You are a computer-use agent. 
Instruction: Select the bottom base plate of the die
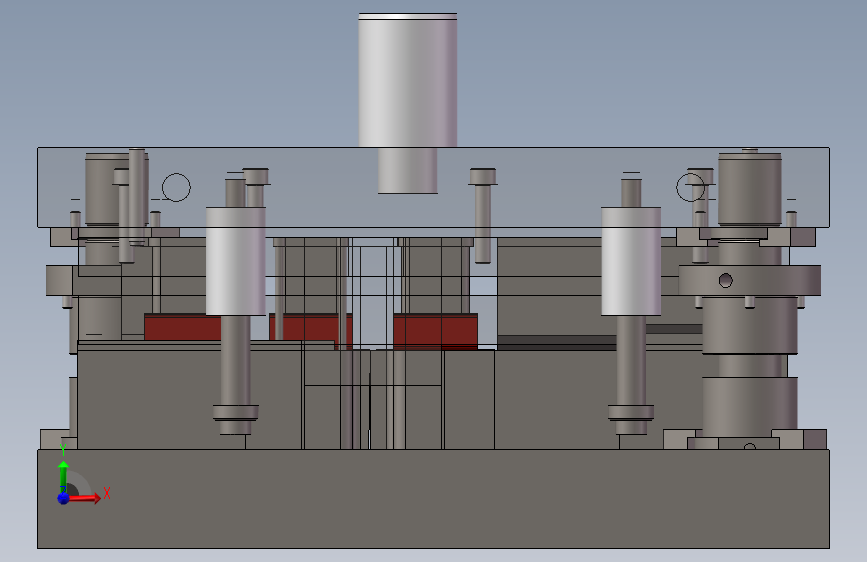coord(434,499)
